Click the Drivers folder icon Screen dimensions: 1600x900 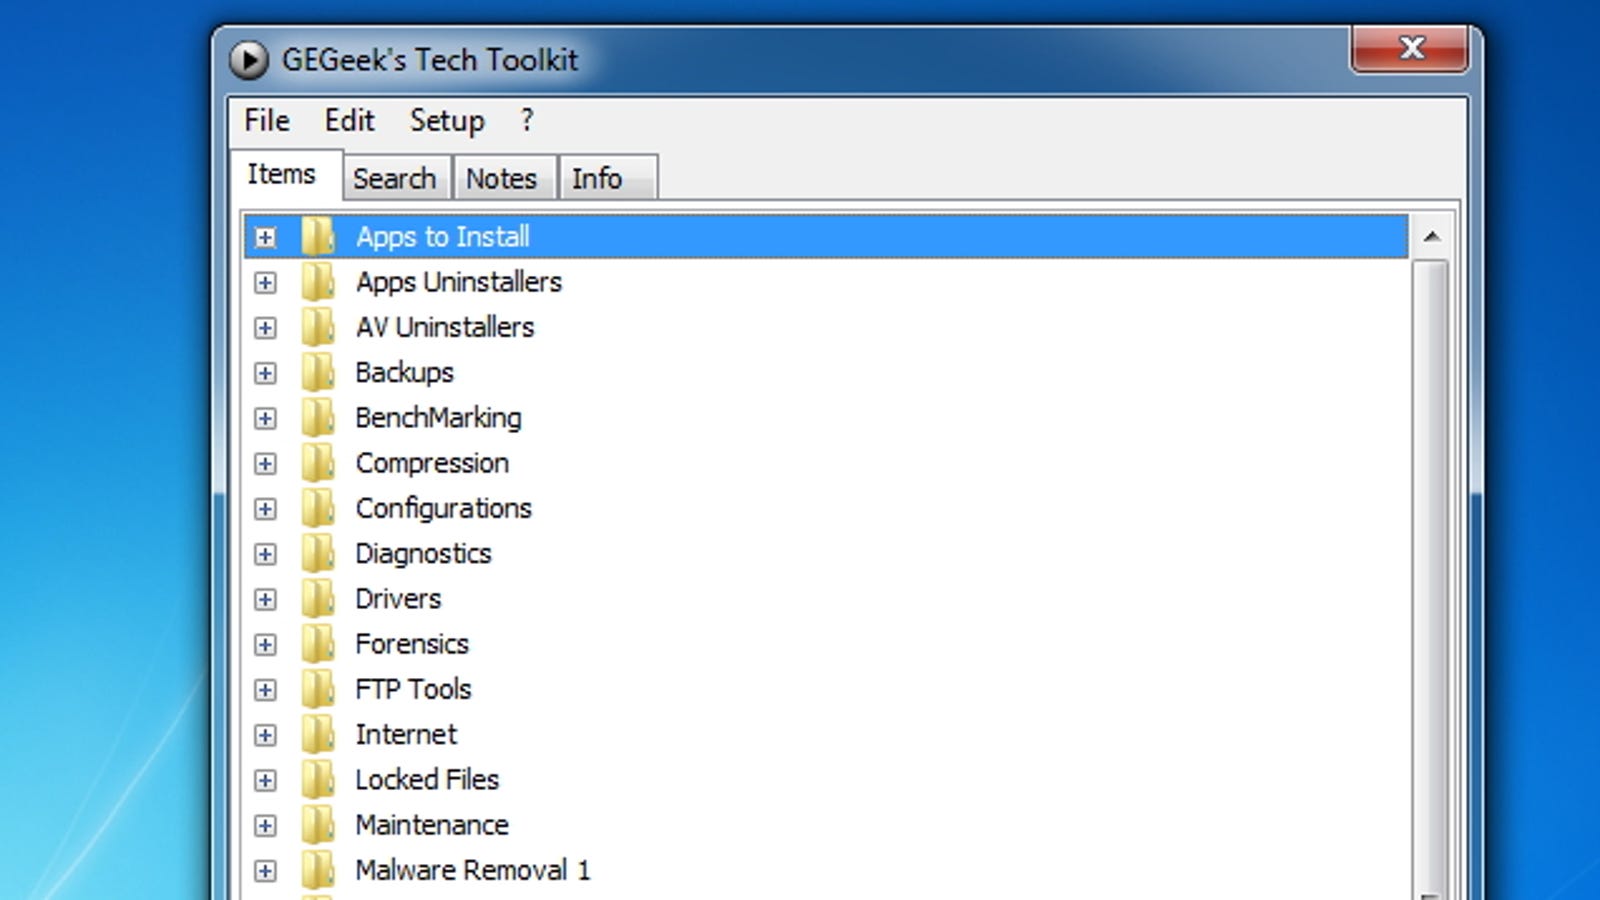point(318,599)
